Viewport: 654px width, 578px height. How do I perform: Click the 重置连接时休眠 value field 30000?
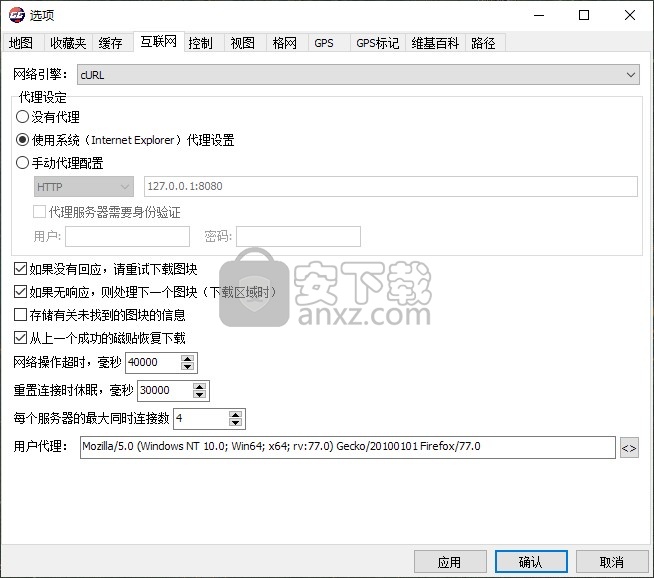click(x=166, y=390)
